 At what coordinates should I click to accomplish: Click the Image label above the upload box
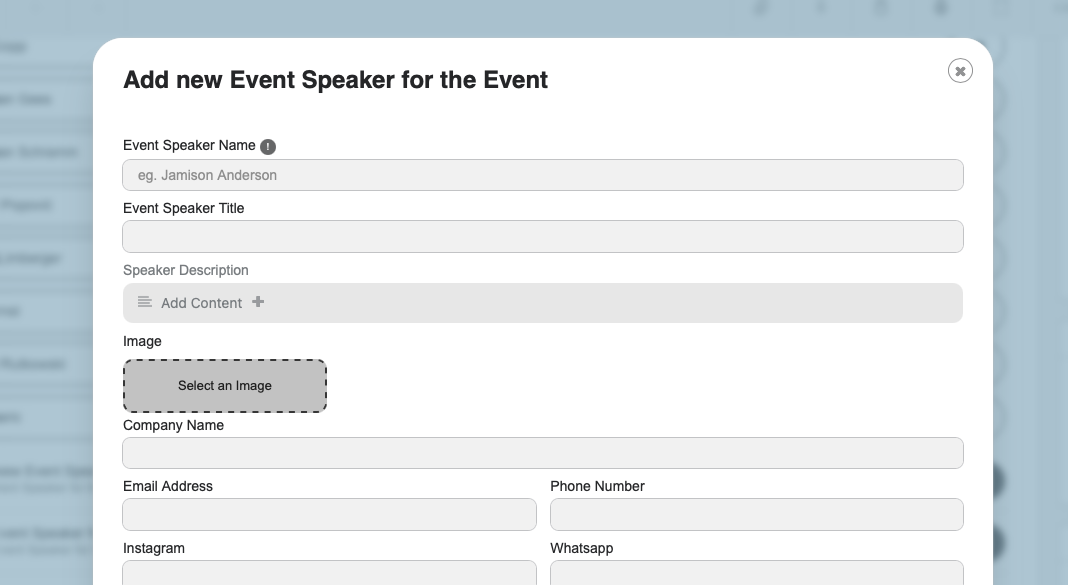pyautogui.click(x=142, y=341)
